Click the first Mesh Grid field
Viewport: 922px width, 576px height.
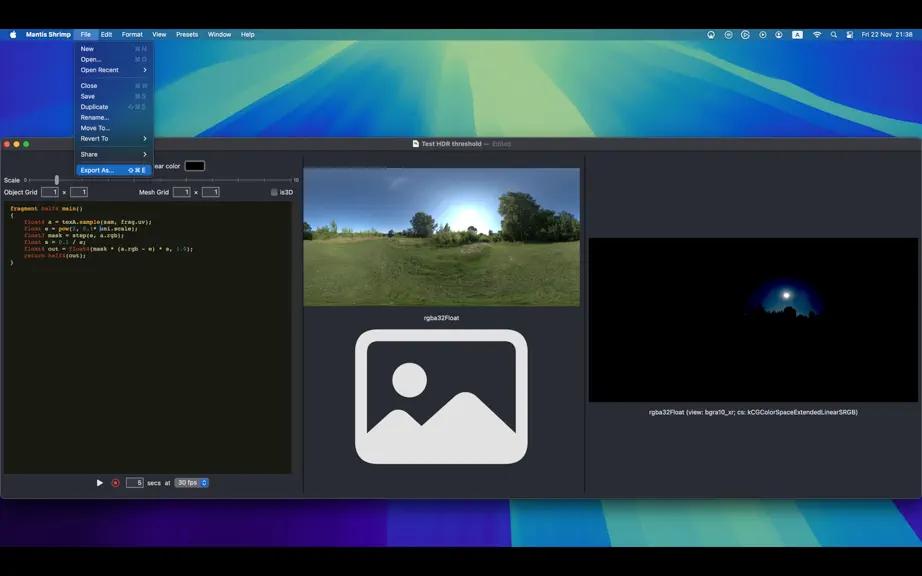coord(182,192)
